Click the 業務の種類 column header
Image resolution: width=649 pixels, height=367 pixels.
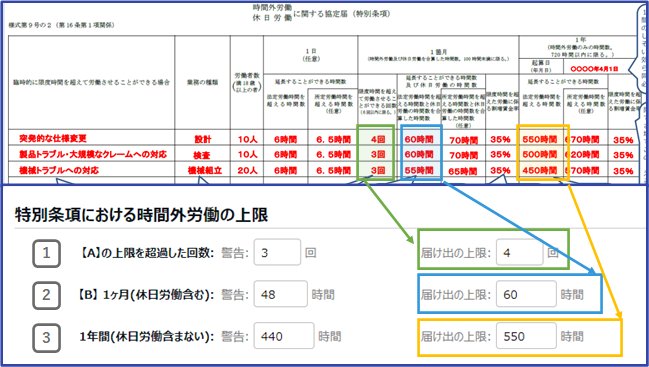(x=202, y=82)
